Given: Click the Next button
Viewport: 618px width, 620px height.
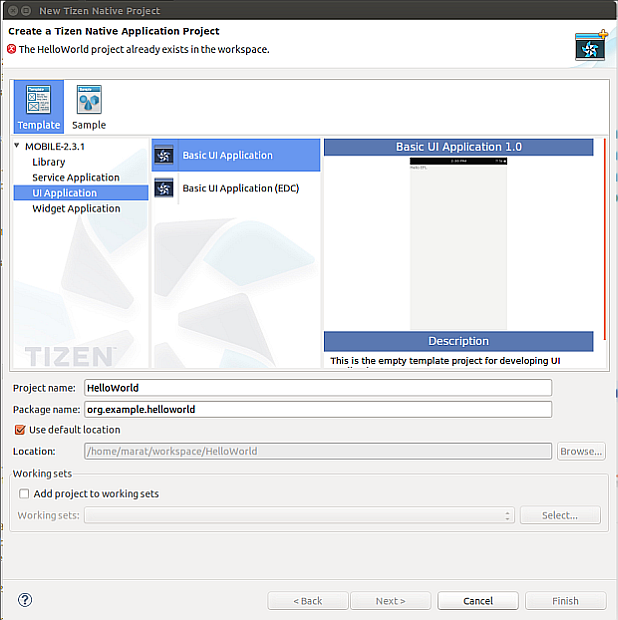Looking at the screenshot, I should tap(391, 601).
